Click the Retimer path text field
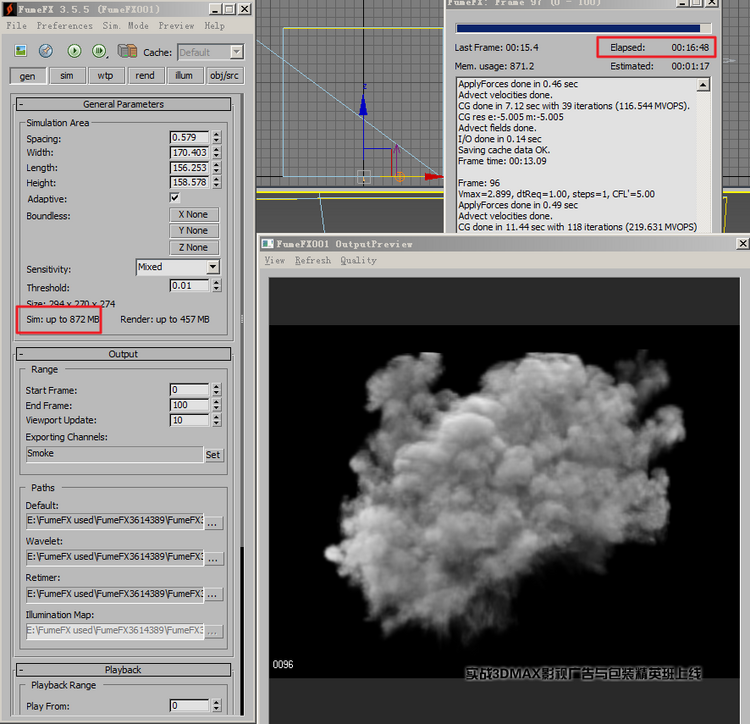750x724 pixels. click(x=115, y=594)
